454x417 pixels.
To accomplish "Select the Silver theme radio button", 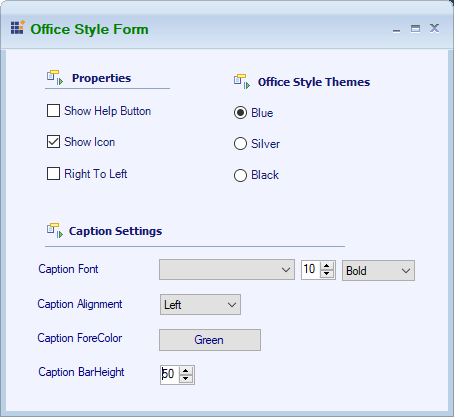I will click(x=240, y=144).
